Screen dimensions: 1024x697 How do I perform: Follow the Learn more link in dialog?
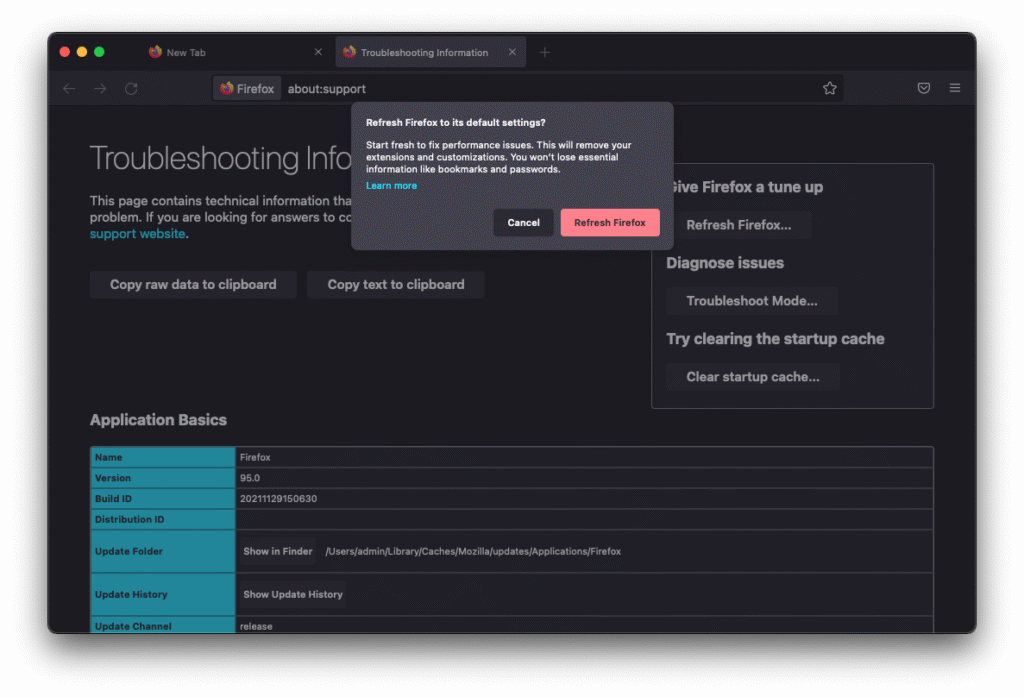point(391,186)
